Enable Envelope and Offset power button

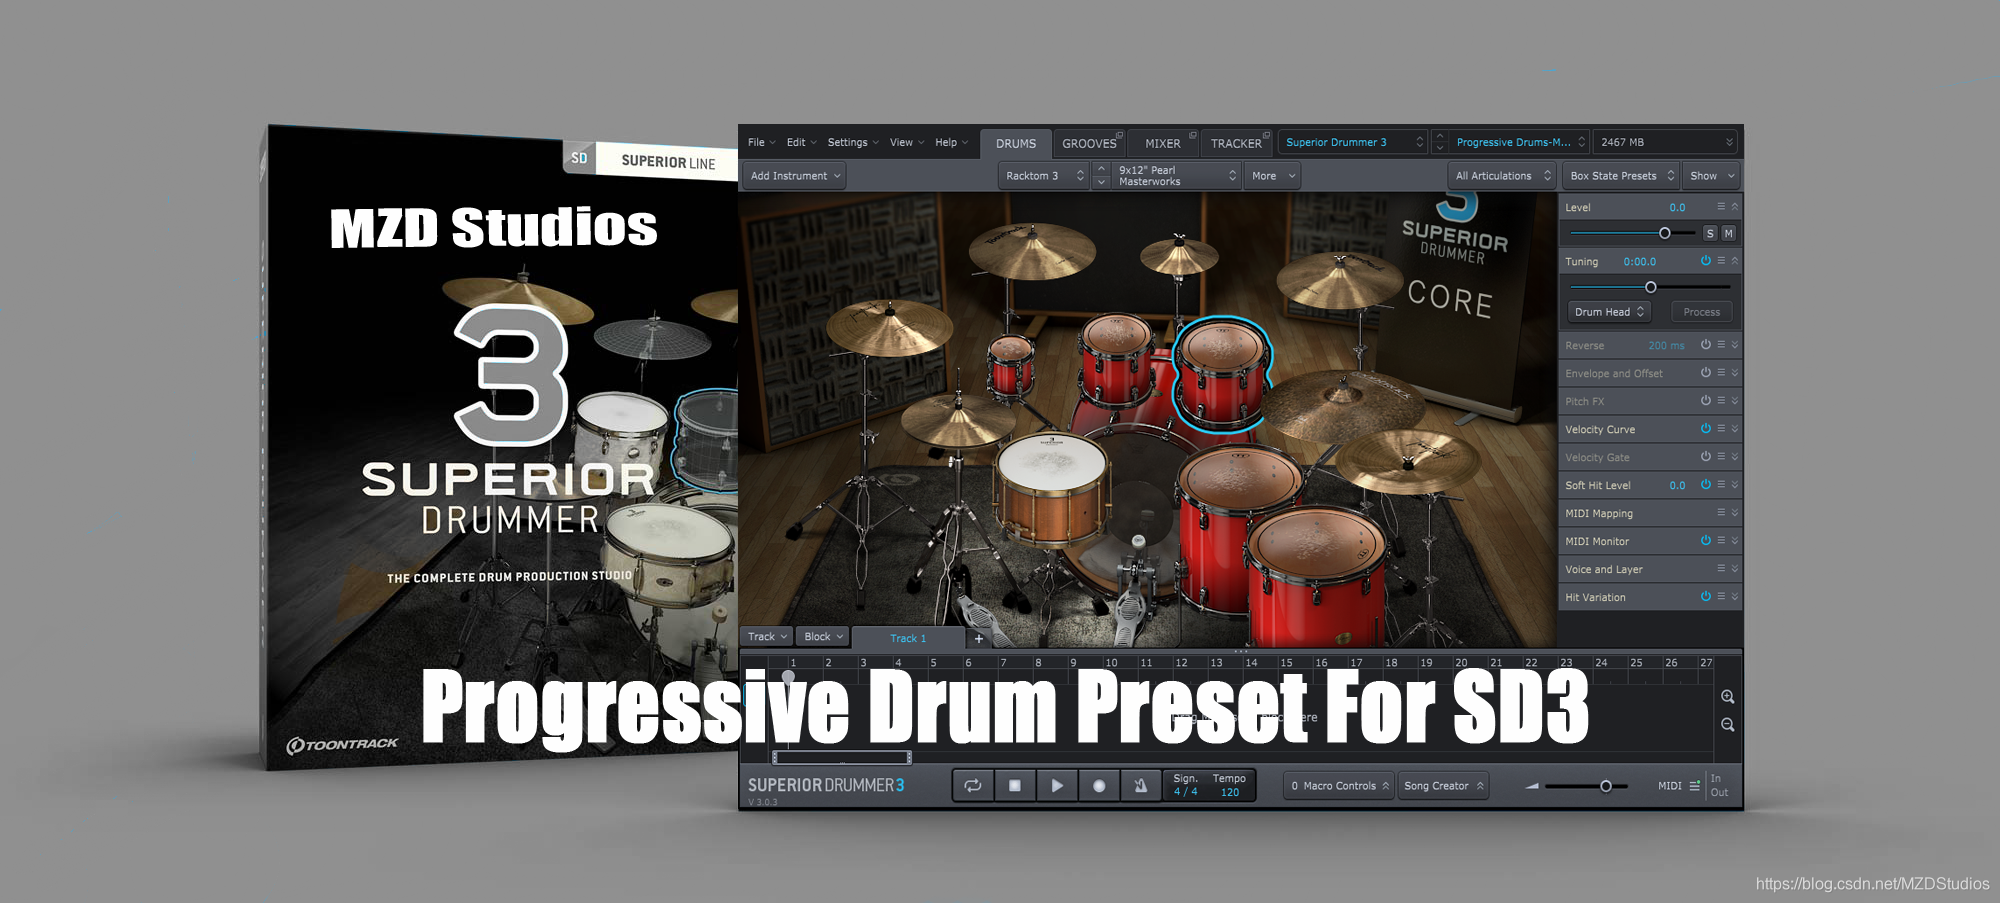point(1706,373)
